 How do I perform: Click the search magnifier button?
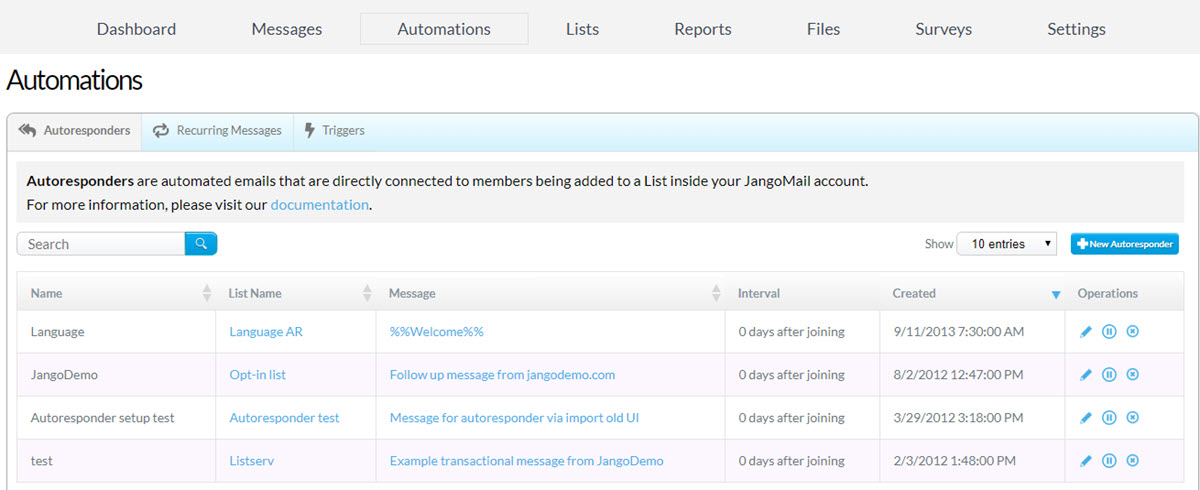(x=201, y=244)
